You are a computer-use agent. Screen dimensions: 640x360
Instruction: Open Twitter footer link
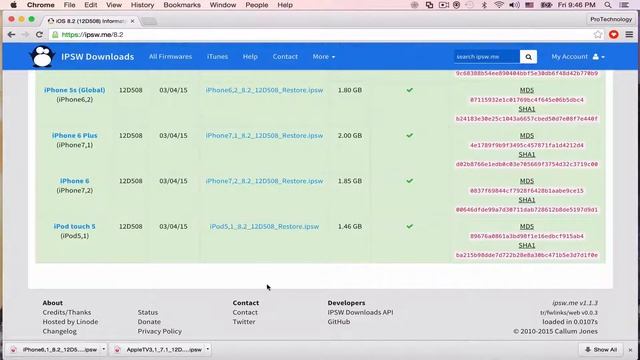pyautogui.click(x=244, y=322)
